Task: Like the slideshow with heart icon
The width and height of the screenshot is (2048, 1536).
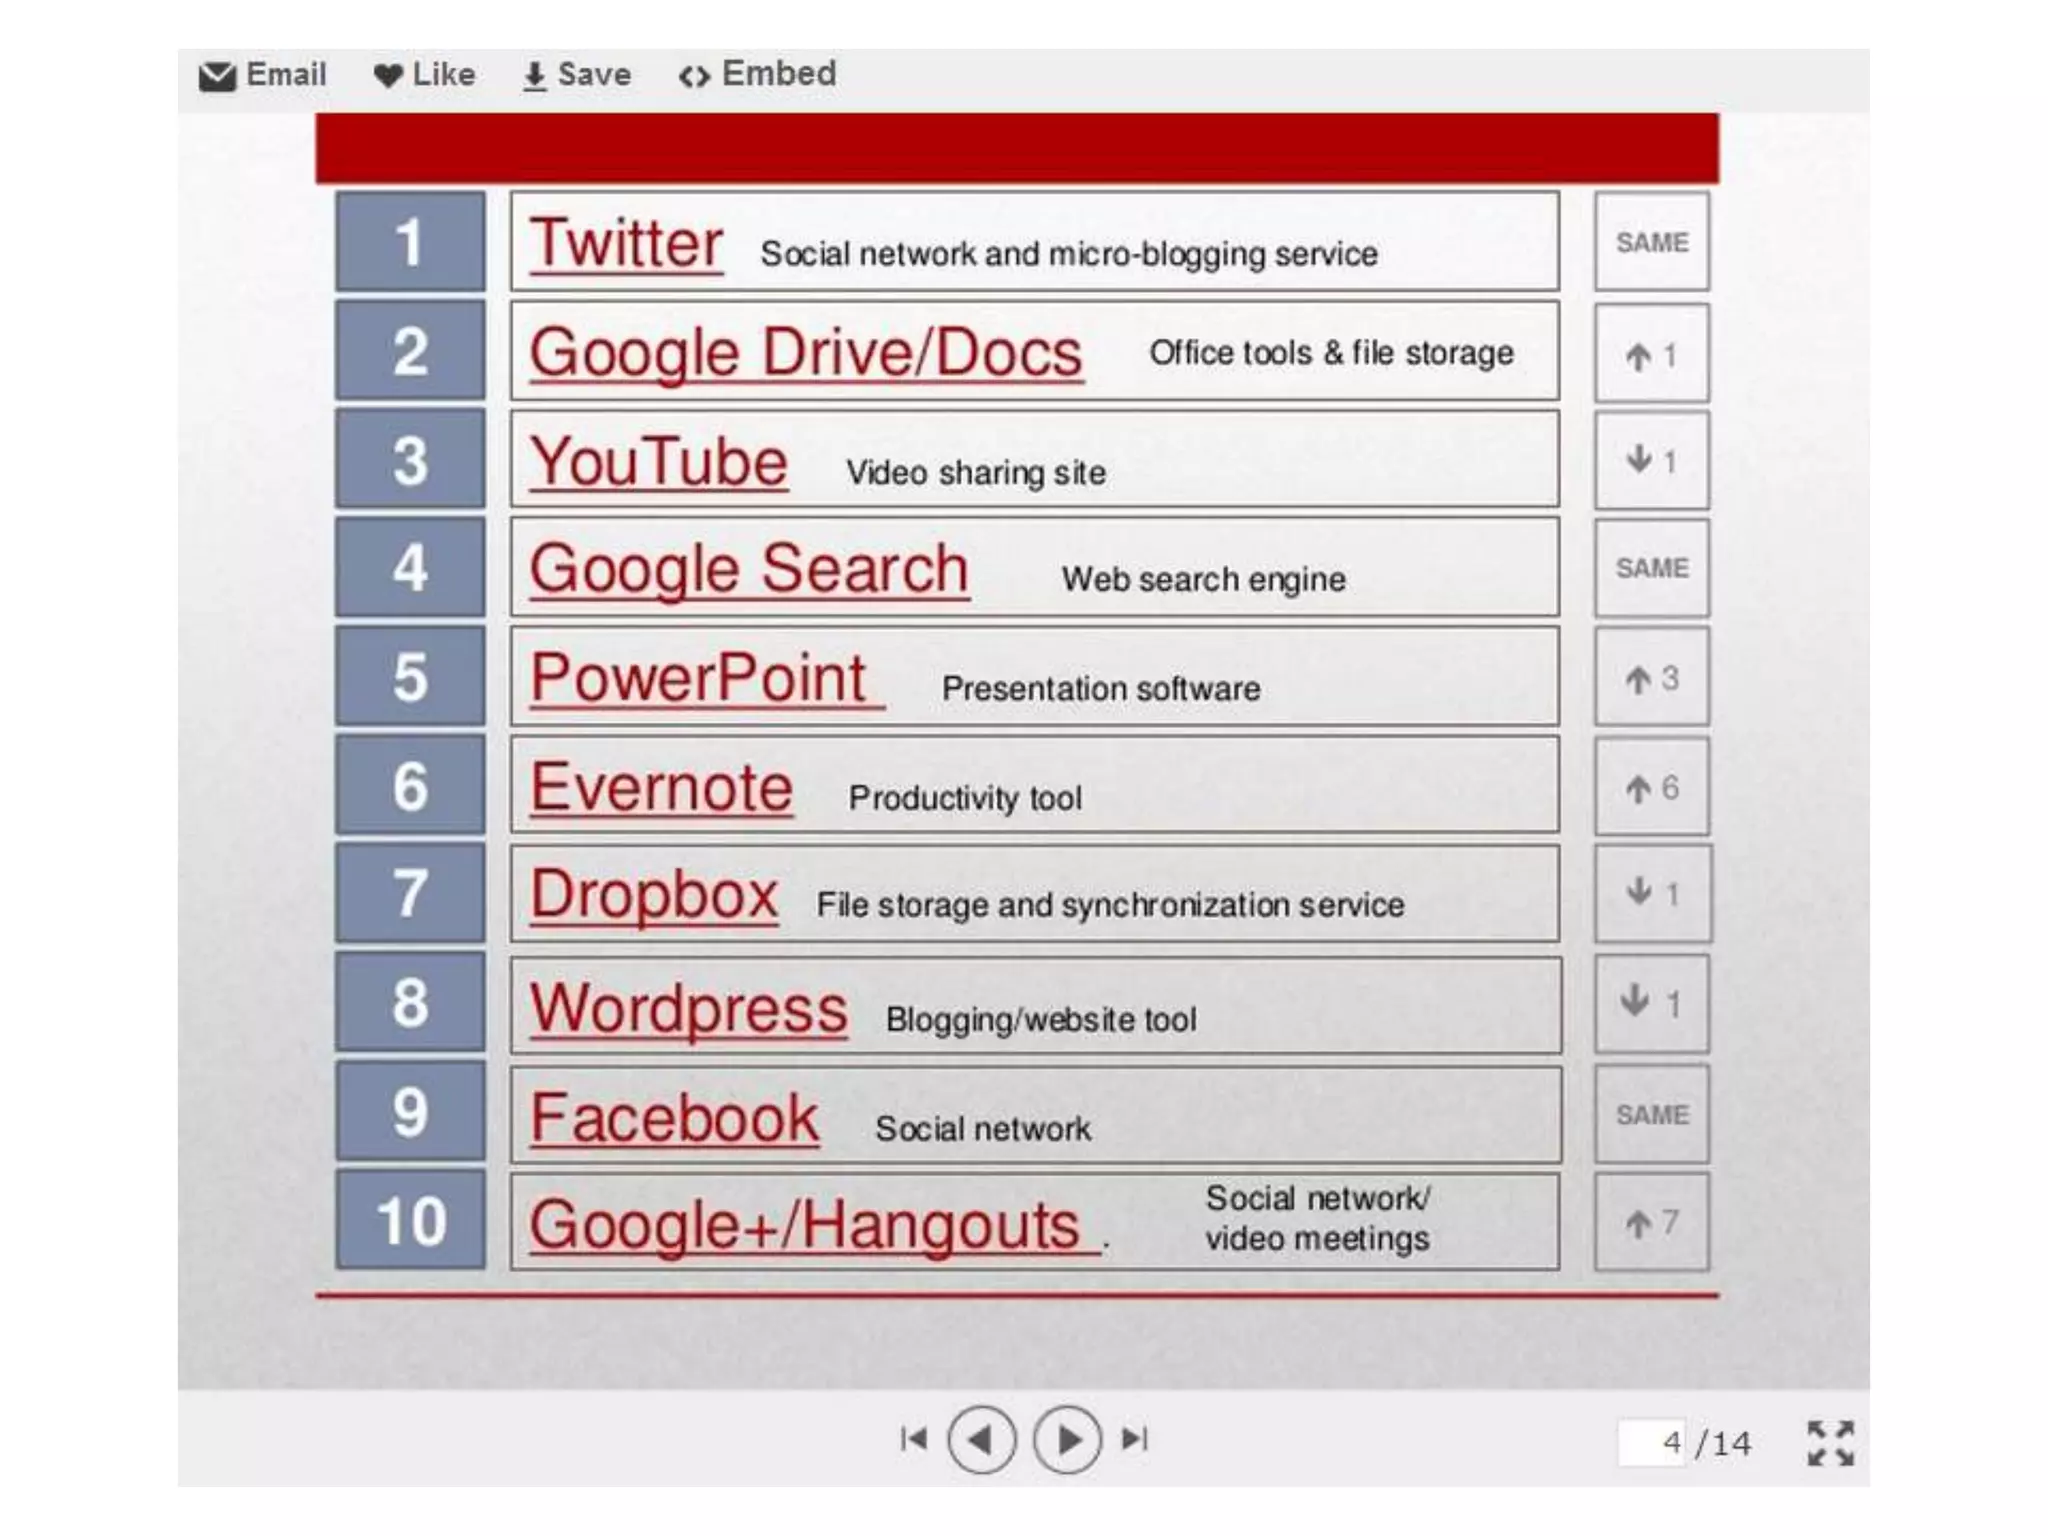Action: coord(388,76)
